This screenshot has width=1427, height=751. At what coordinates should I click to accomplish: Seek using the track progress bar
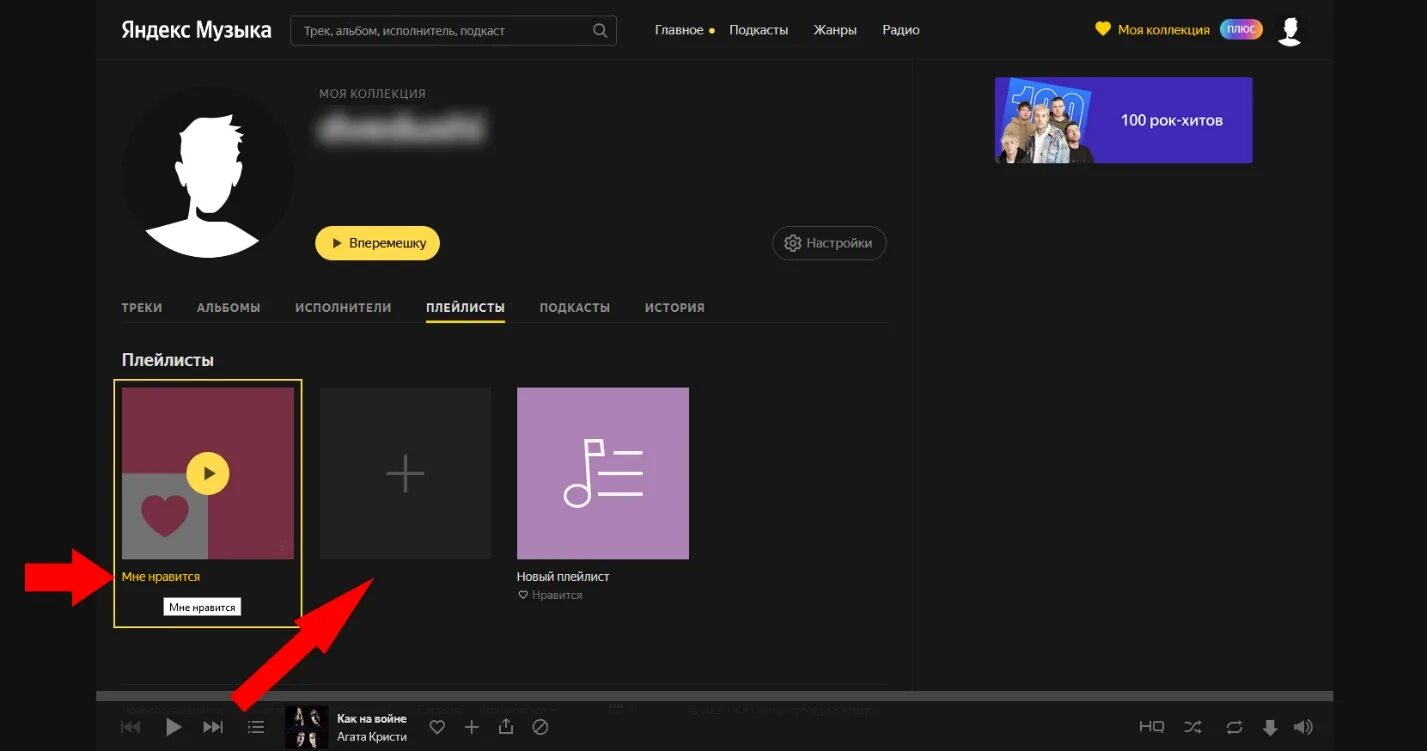714,696
